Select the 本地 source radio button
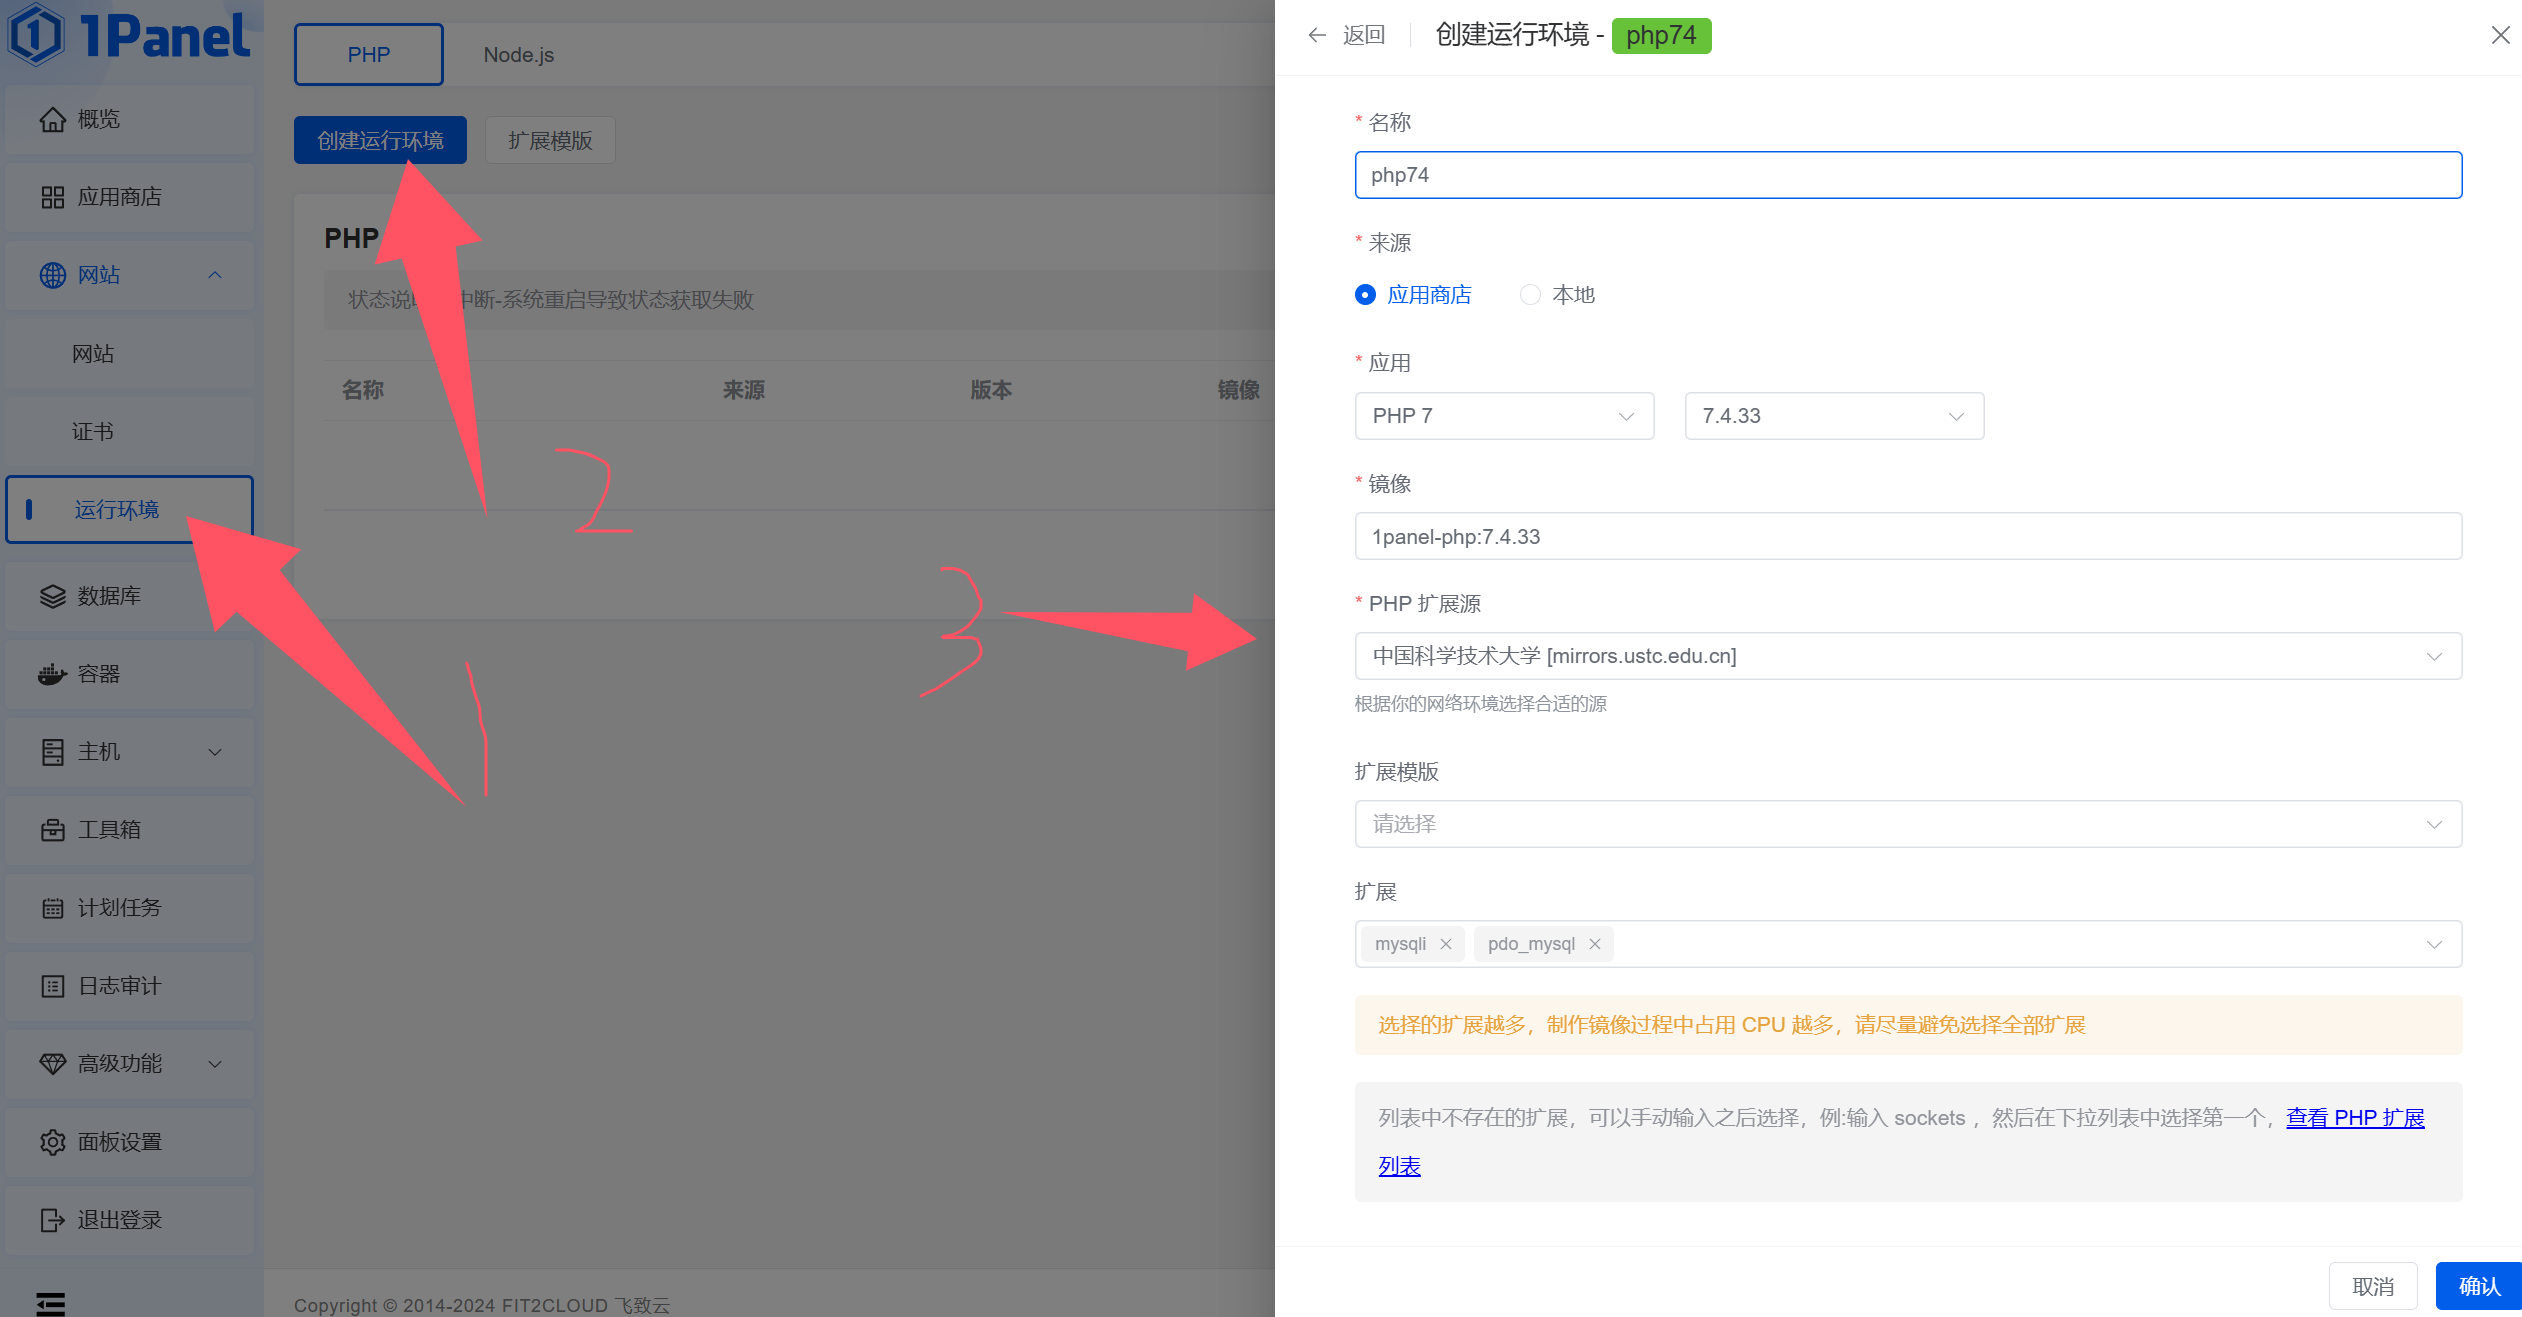Viewport: 2522px width, 1317px height. pos(1530,295)
